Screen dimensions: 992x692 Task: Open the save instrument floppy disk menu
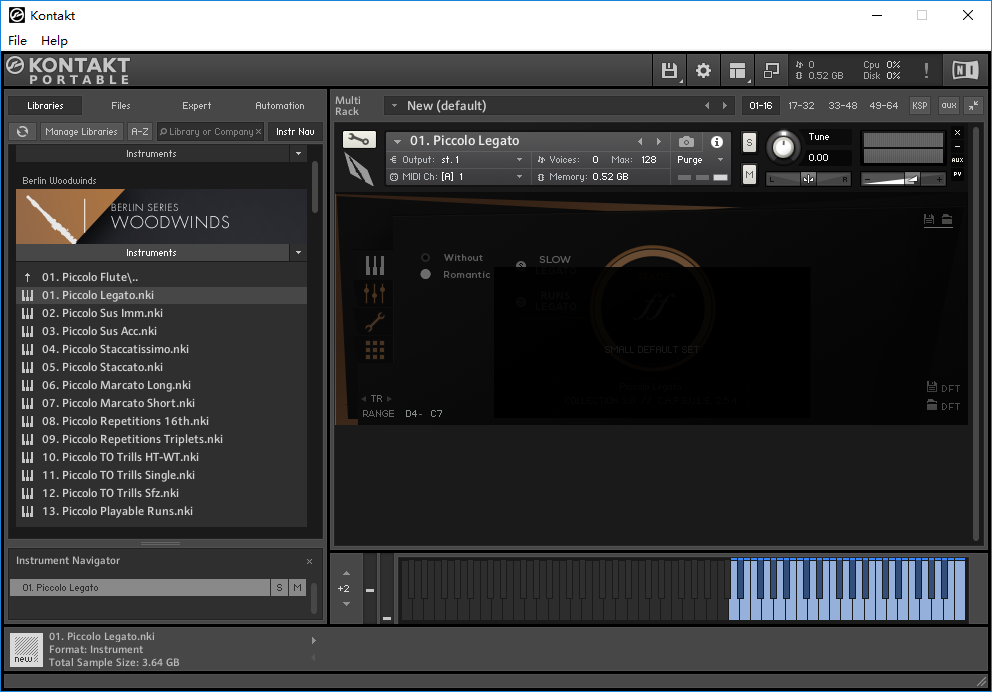pyautogui.click(x=669, y=70)
